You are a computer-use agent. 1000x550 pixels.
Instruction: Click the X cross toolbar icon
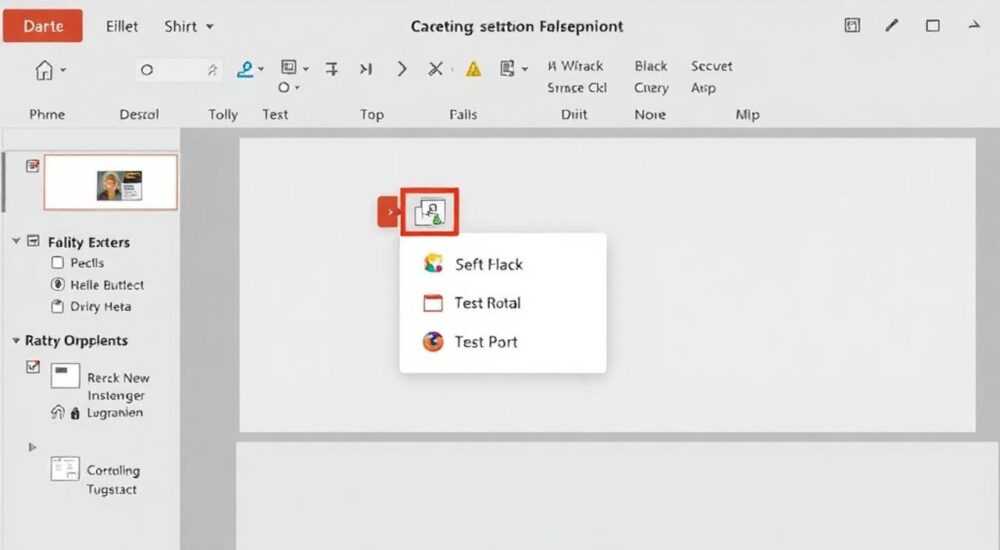[x=436, y=69]
